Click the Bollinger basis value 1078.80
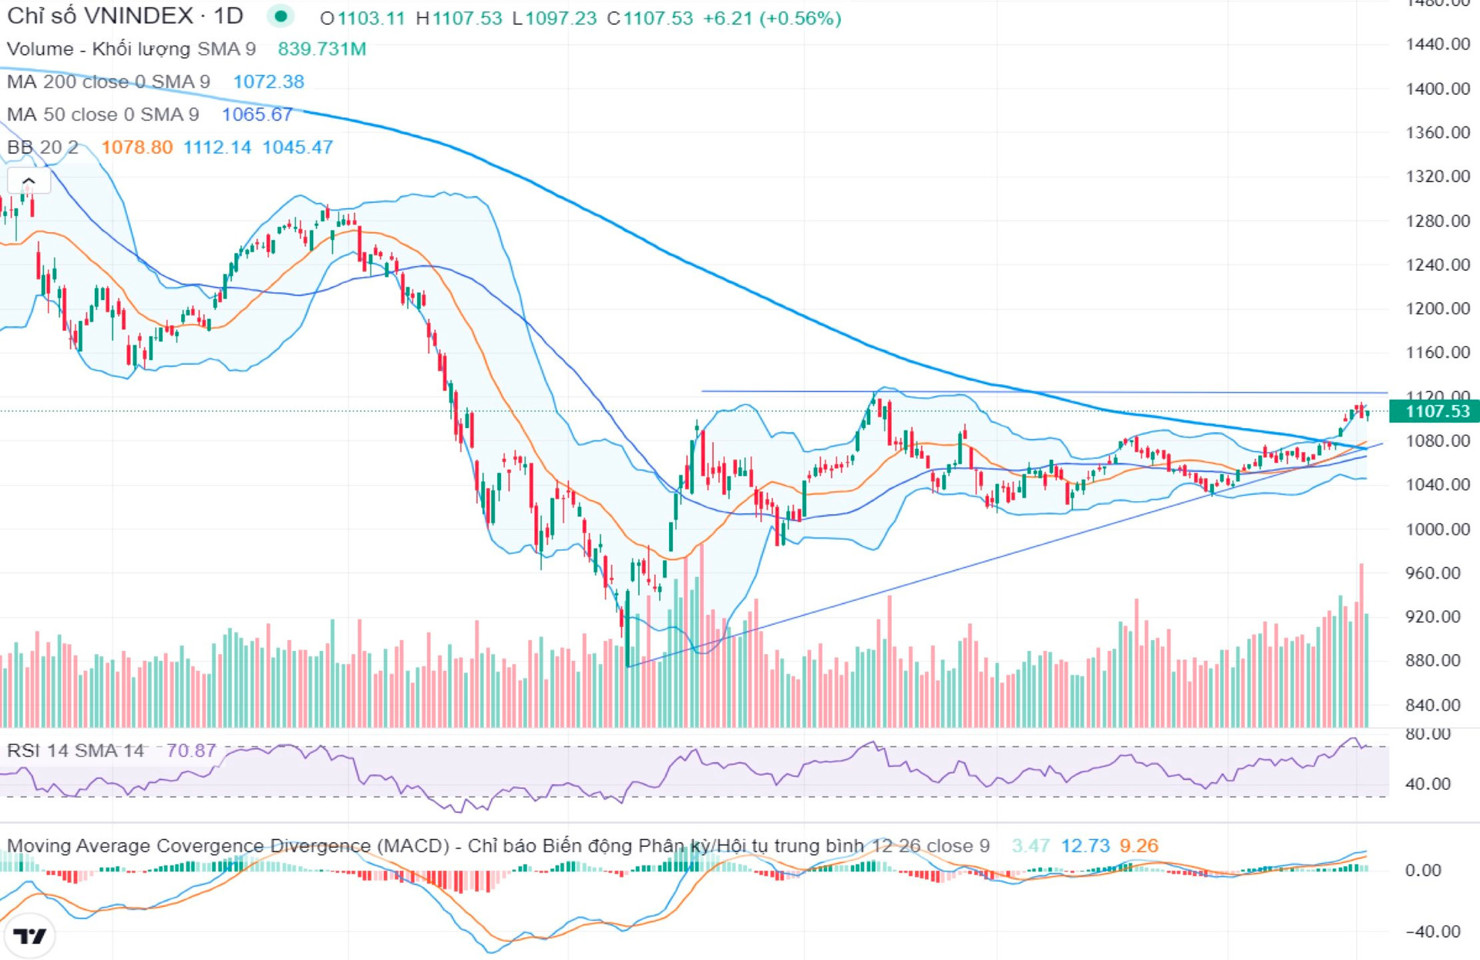 pyautogui.click(x=137, y=148)
